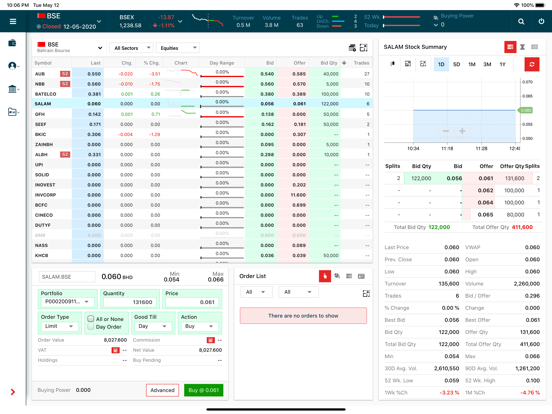Open the Good Till Day dropdown
The height and width of the screenshot is (414, 552).
152,326
